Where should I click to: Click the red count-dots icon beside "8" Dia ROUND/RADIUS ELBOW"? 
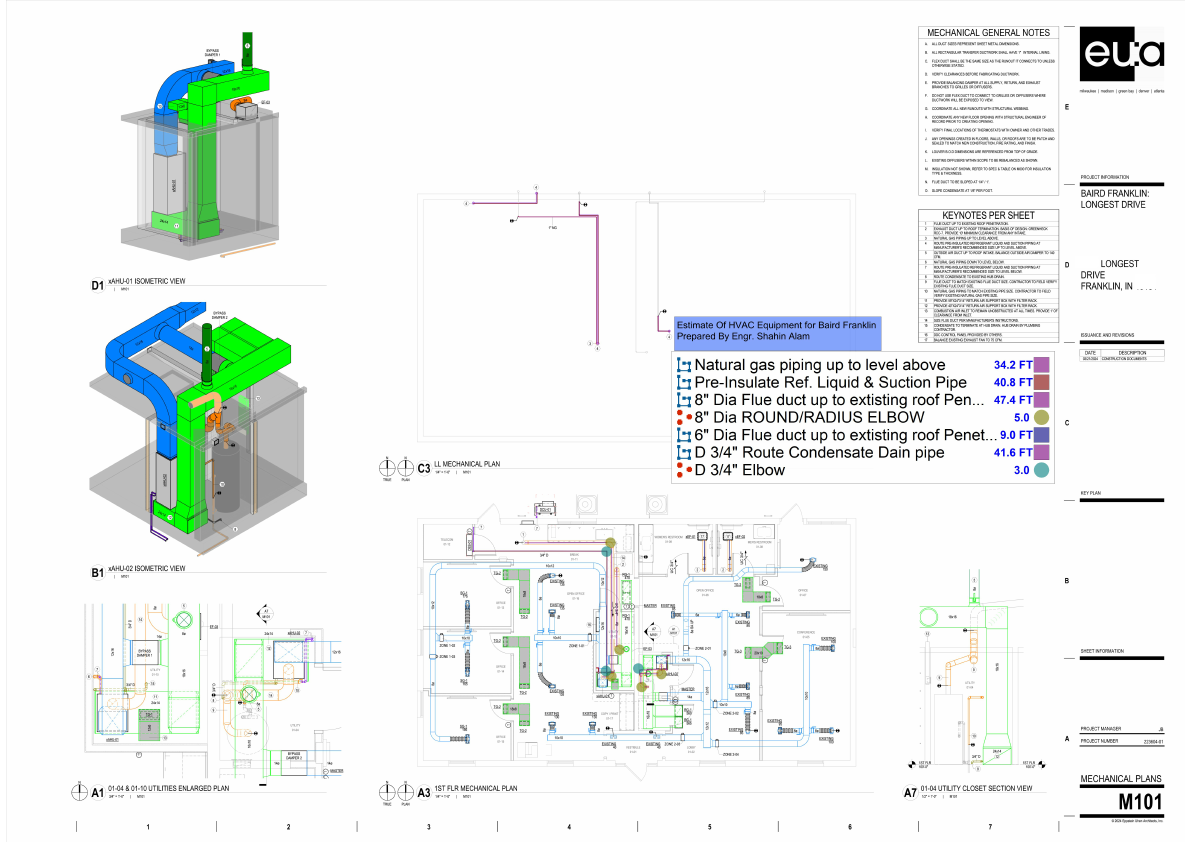[683, 417]
